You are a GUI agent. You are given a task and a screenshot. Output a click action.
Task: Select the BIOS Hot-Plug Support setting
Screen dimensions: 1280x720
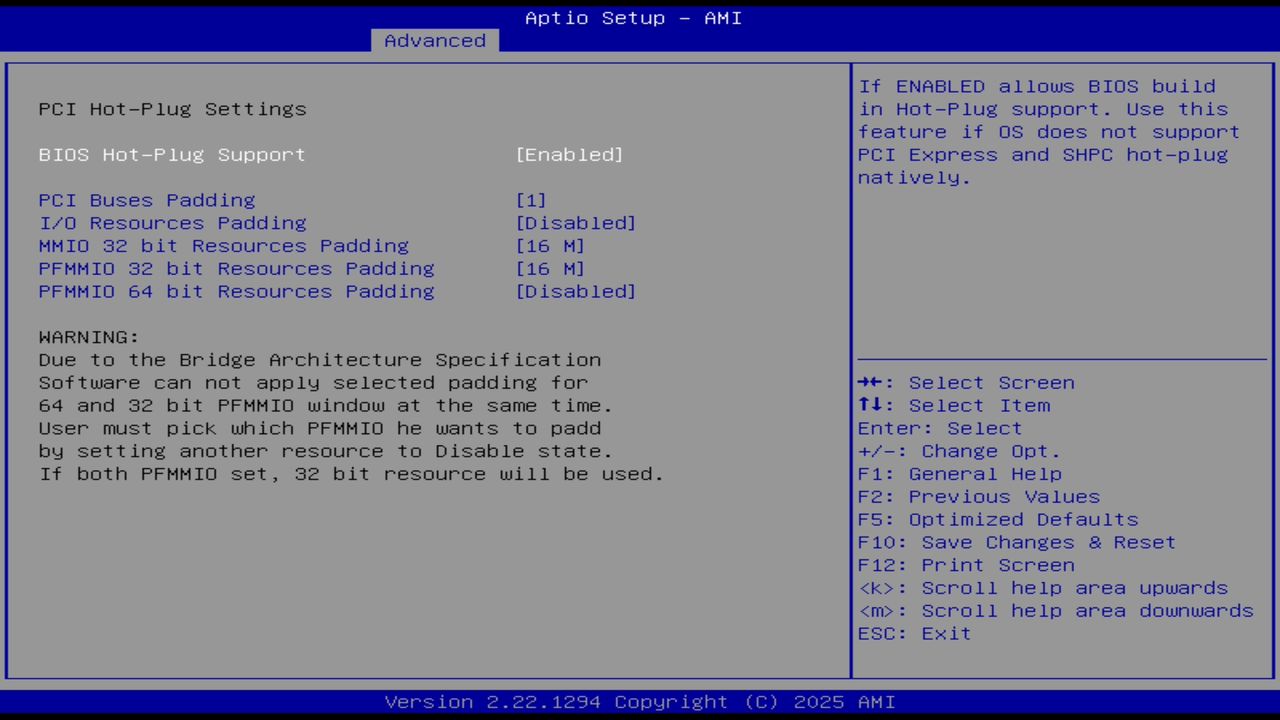(171, 155)
